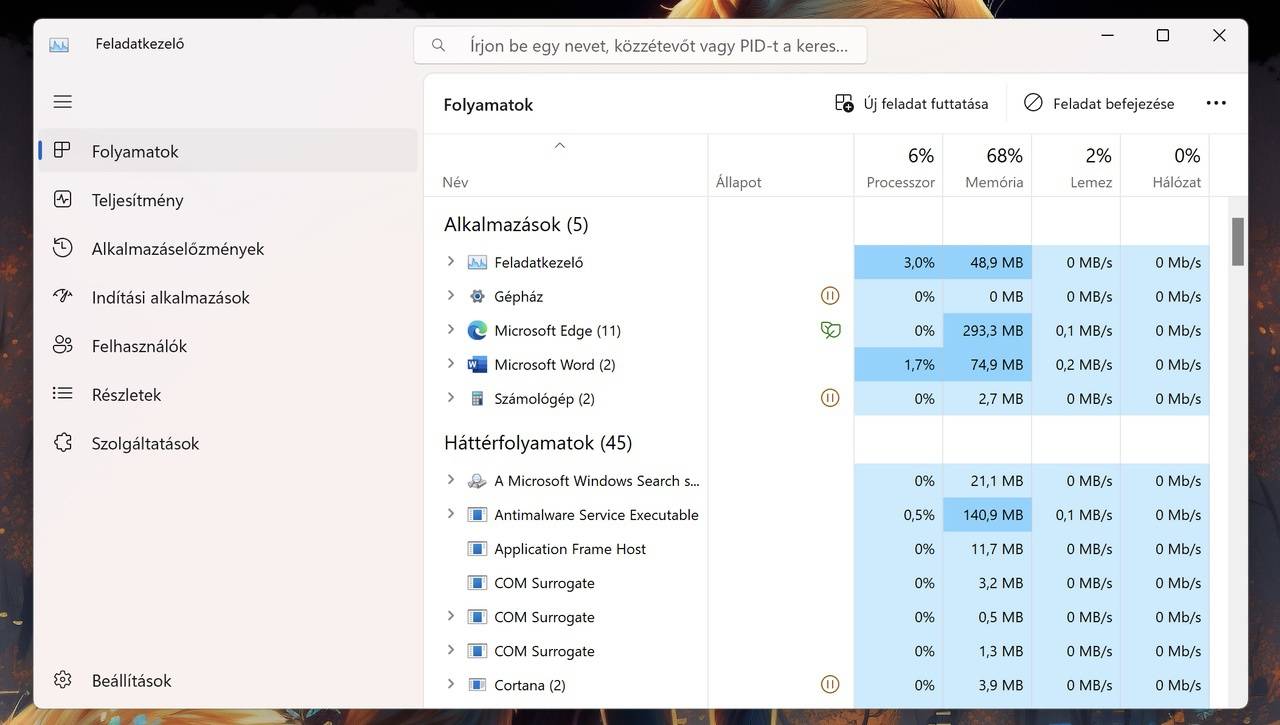The height and width of the screenshot is (725, 1280).
Task: Click the Részletek list icon
Action: point(62,394)
